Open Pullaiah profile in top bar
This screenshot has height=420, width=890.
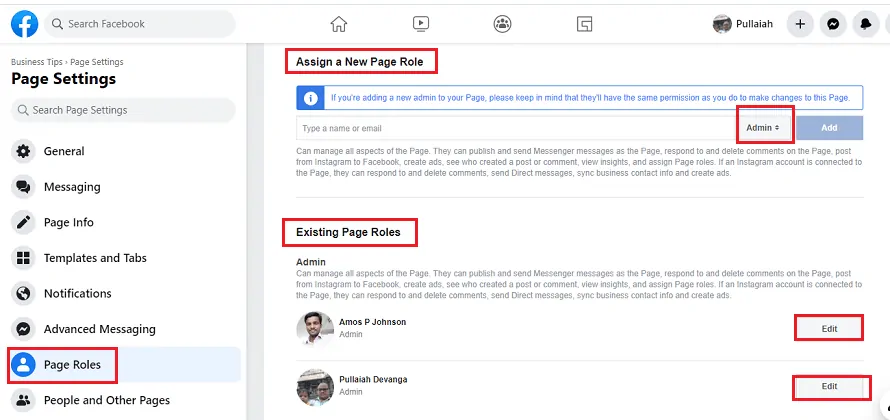pos(744,24)
